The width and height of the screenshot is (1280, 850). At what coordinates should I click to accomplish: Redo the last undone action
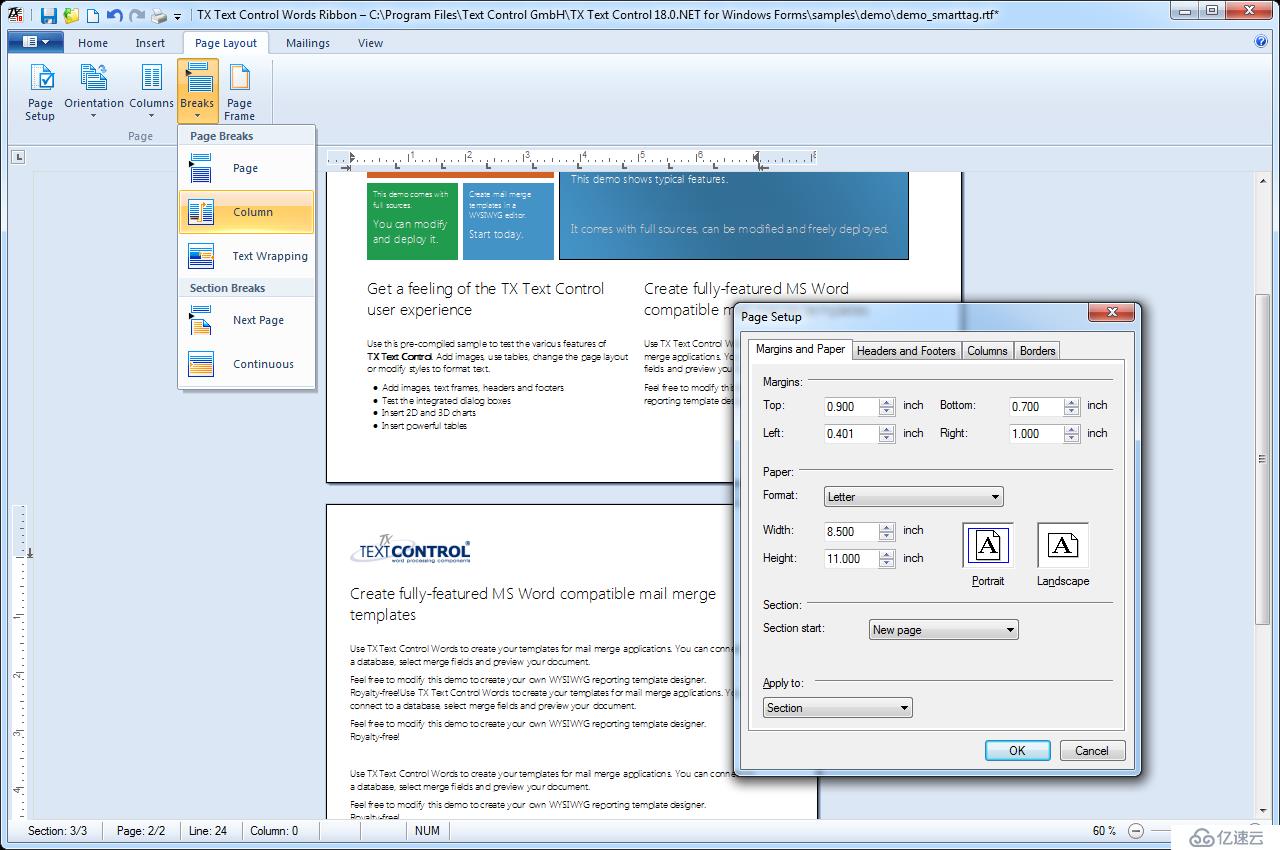(x=137, y=15)
